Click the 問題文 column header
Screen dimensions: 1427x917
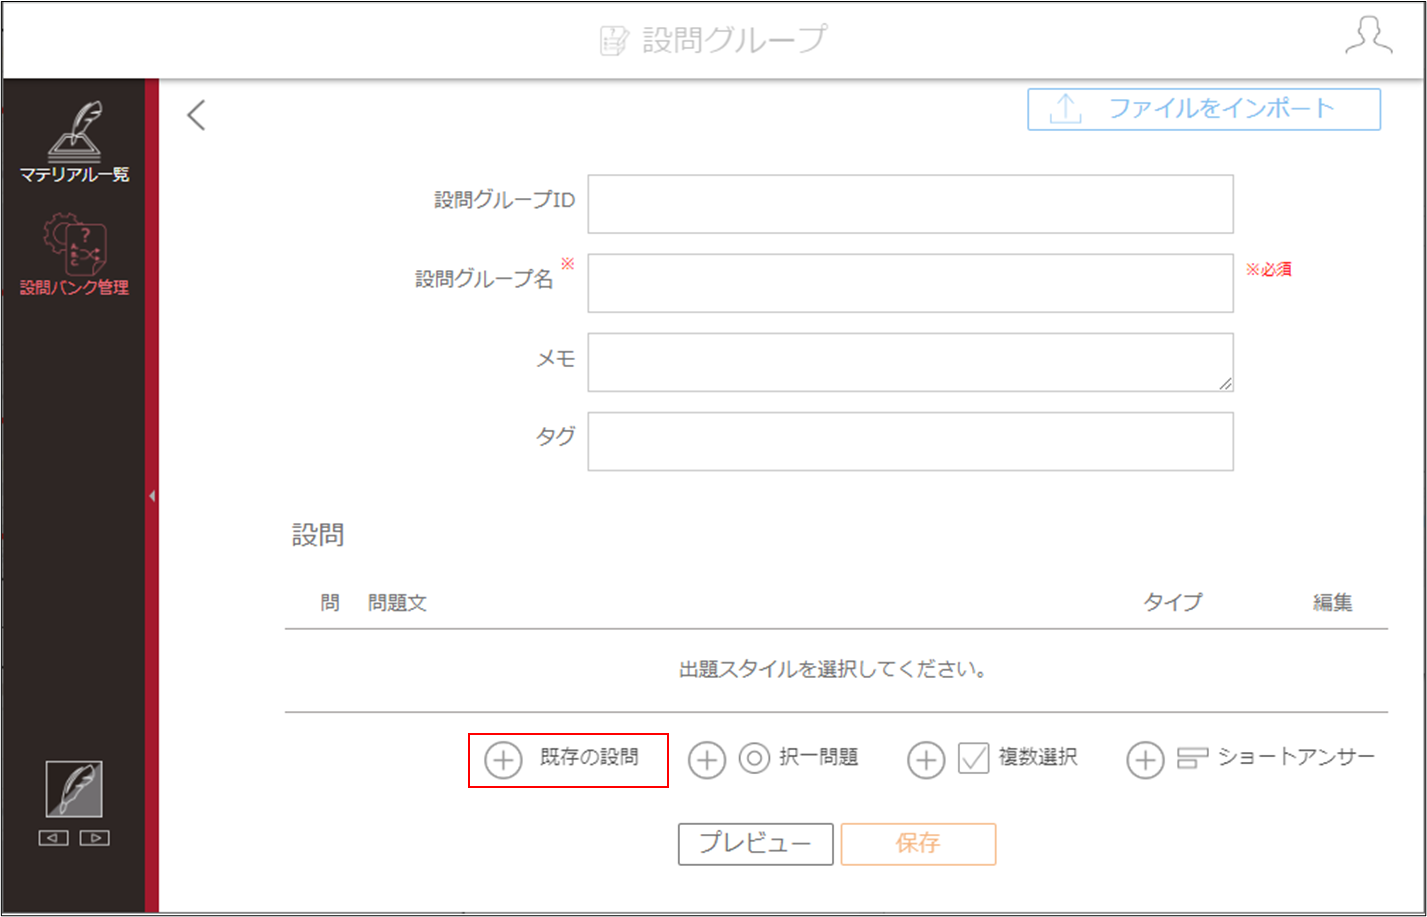(x=398, y=603)
